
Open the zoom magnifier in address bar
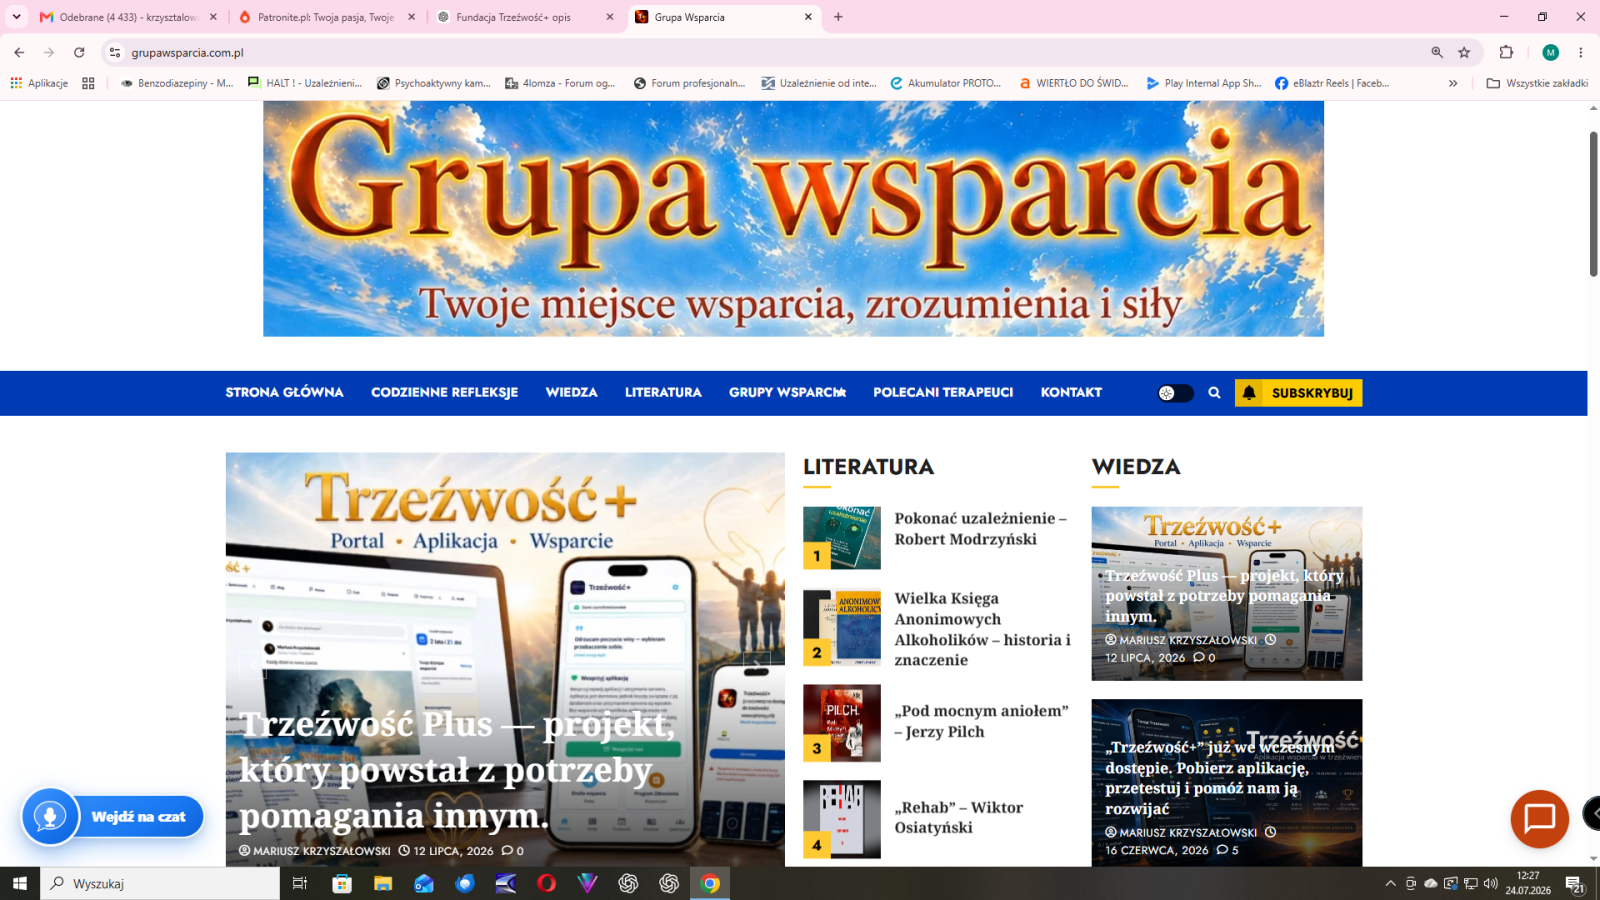[x=1437, y=53]
